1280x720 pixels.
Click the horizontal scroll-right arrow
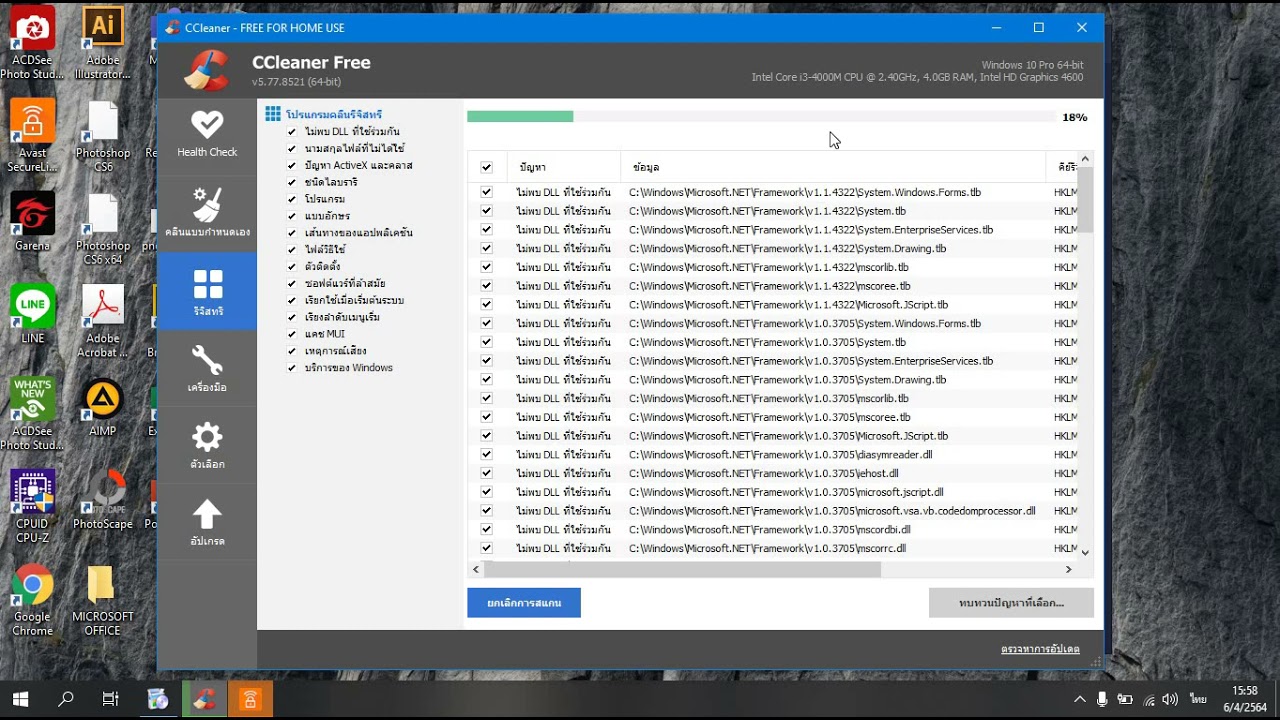[1068, 569]
